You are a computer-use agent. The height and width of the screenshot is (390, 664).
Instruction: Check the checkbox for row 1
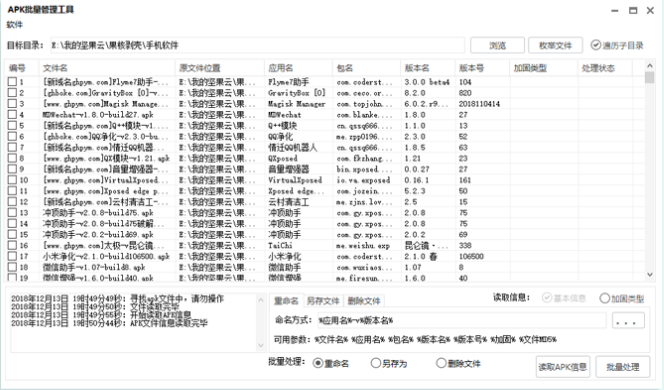pos(12,82)
